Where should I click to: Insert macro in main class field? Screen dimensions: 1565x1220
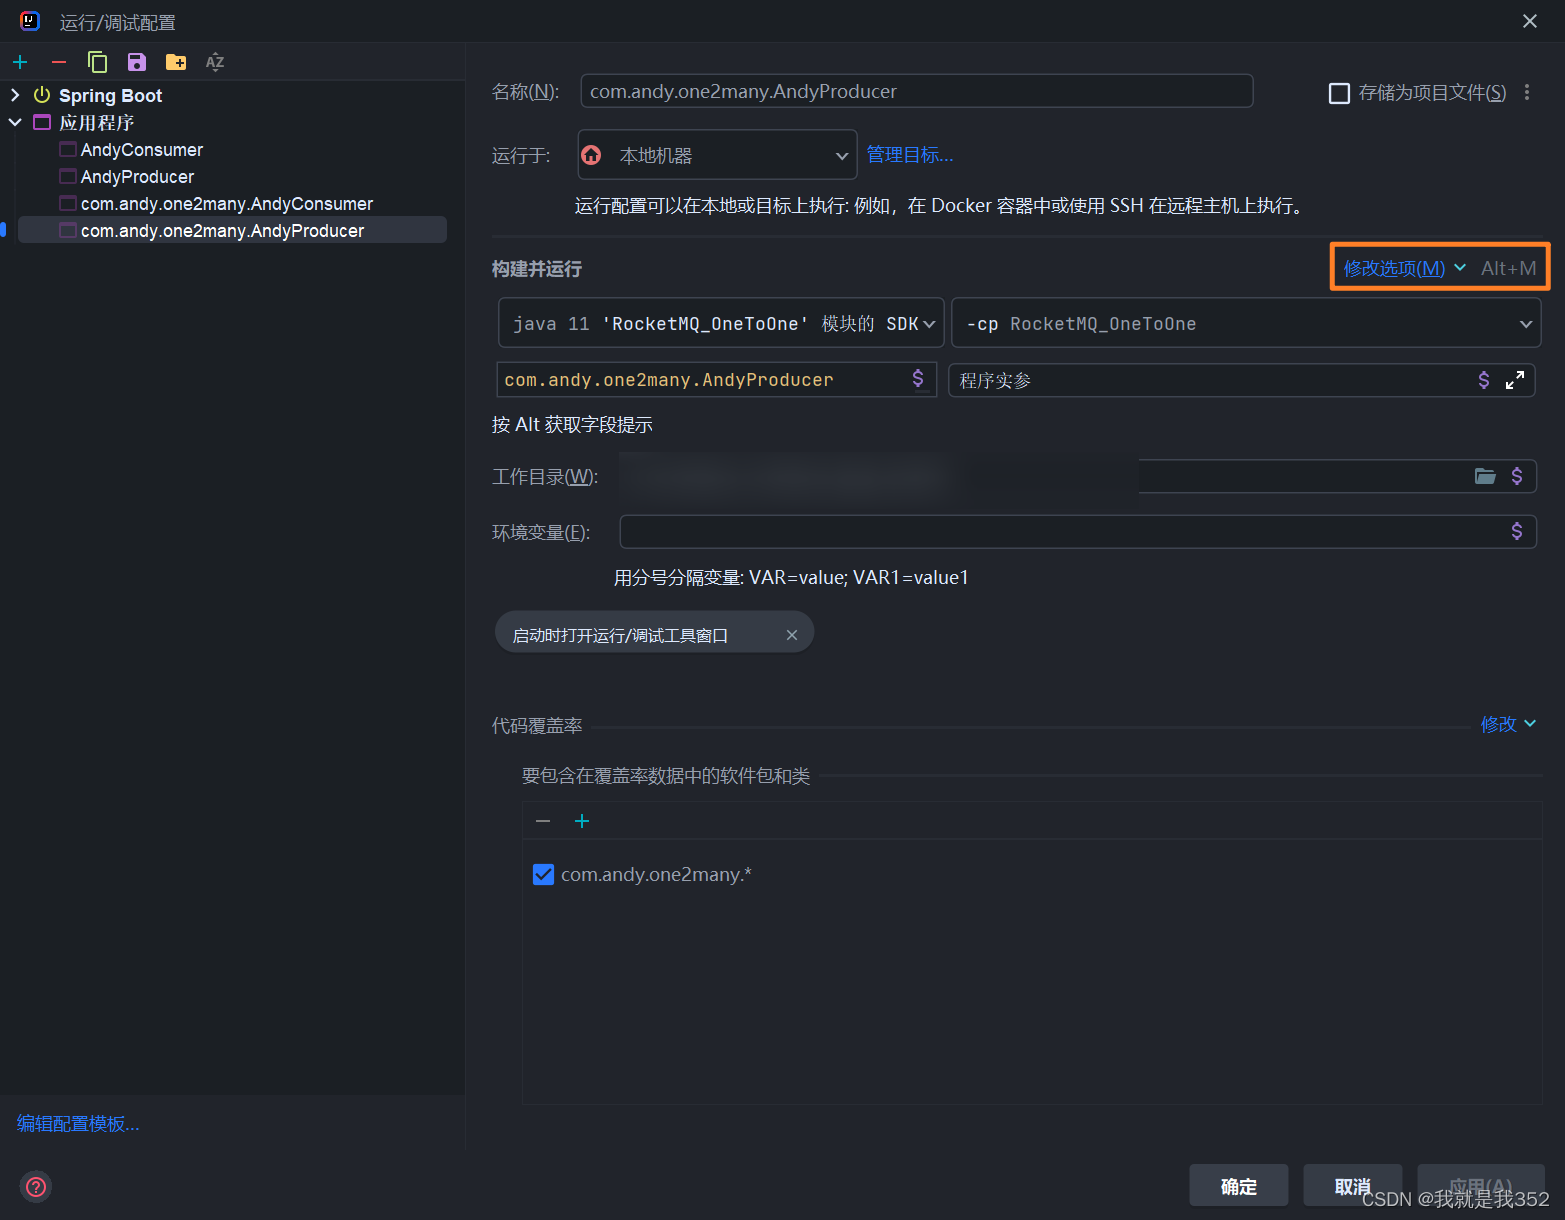pos(918,378)
